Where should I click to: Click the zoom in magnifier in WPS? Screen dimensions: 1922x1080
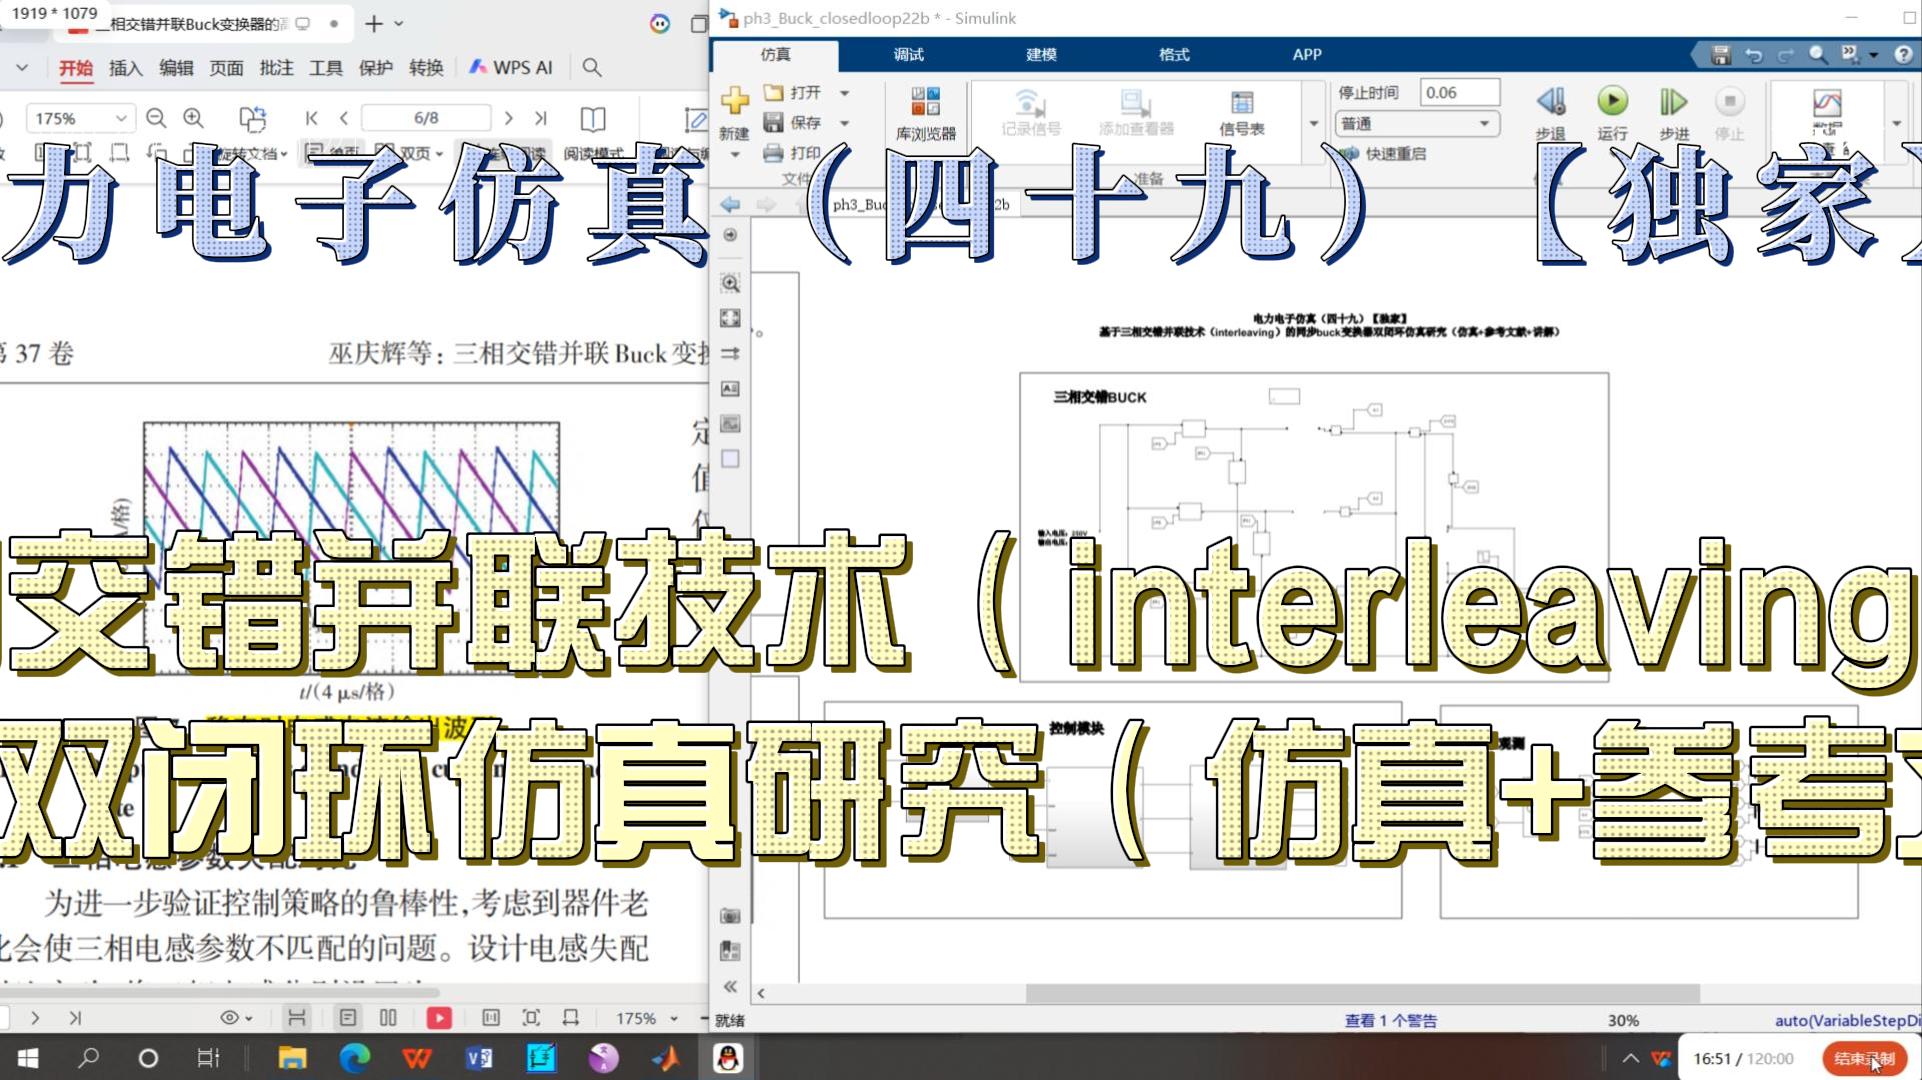click(194, 118)
